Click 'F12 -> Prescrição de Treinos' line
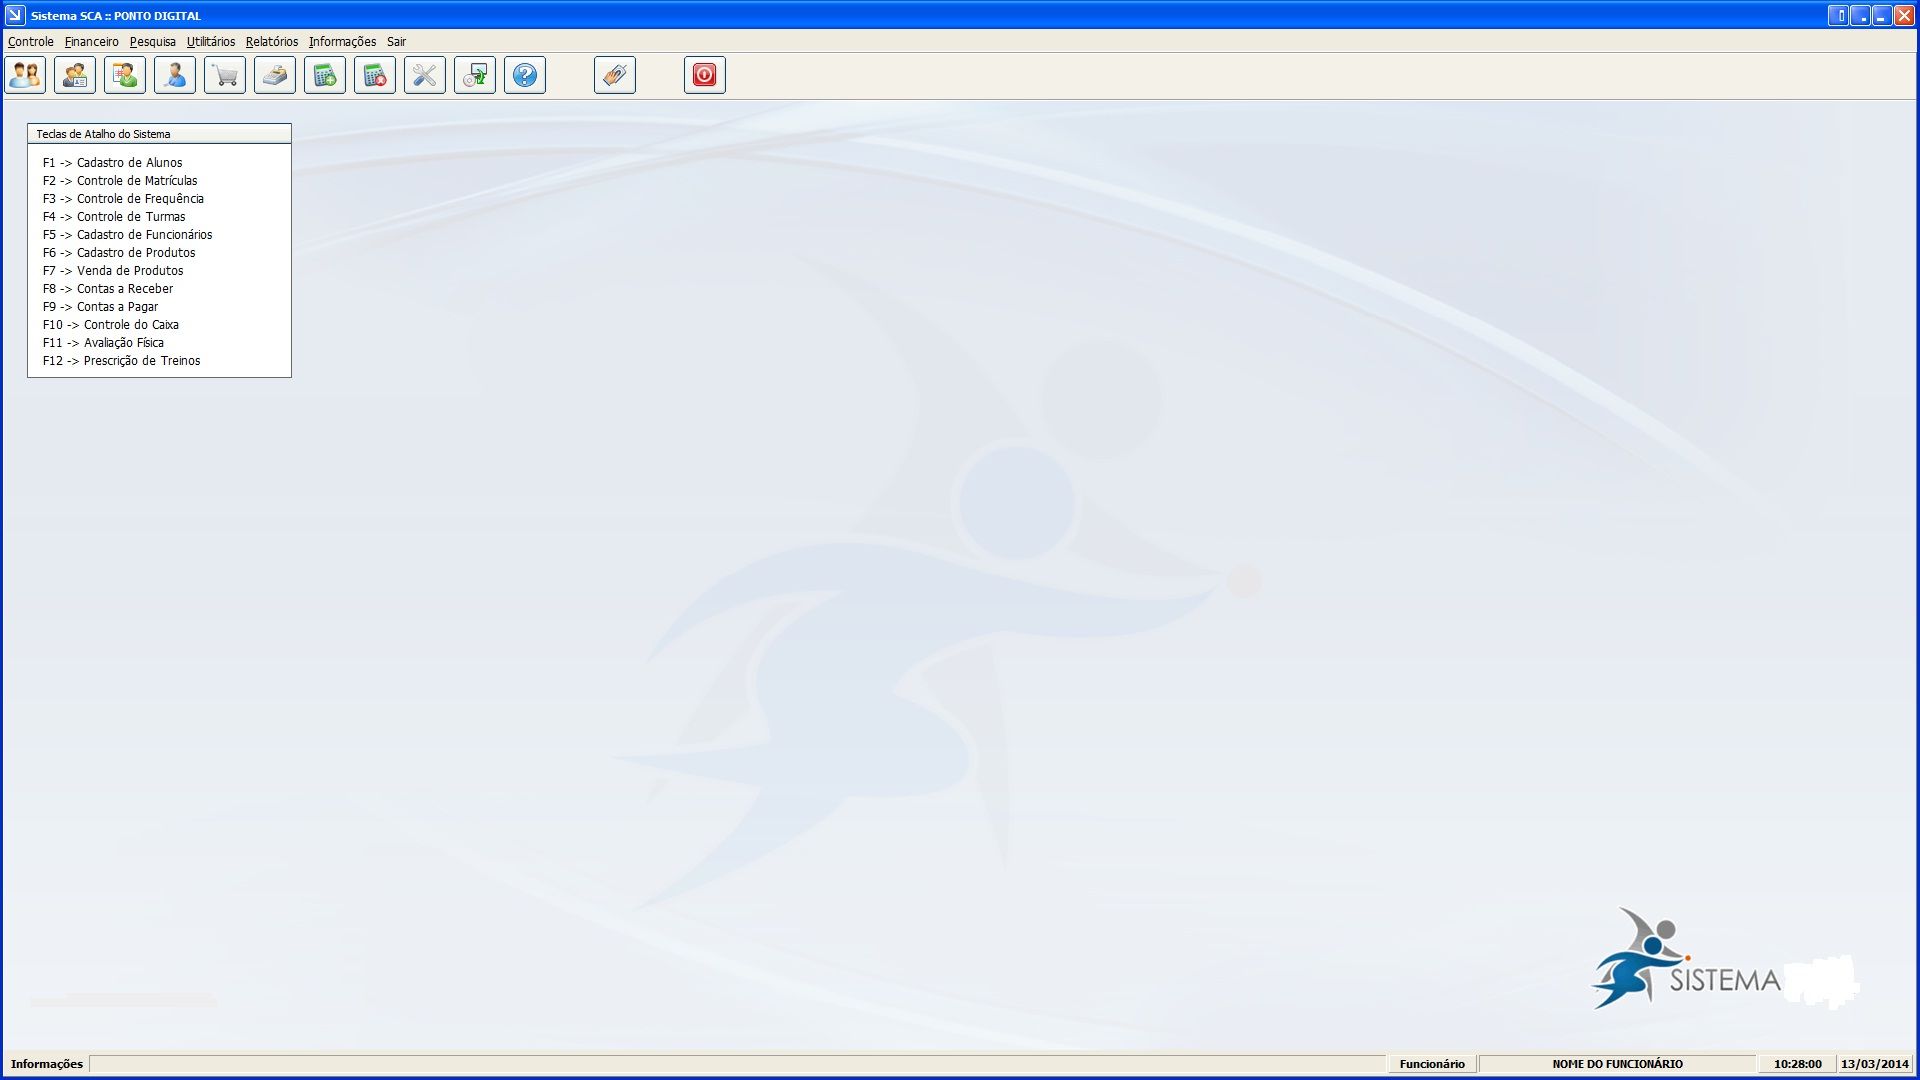Viewport: 1920px width, 1080px height. [121, 361]
